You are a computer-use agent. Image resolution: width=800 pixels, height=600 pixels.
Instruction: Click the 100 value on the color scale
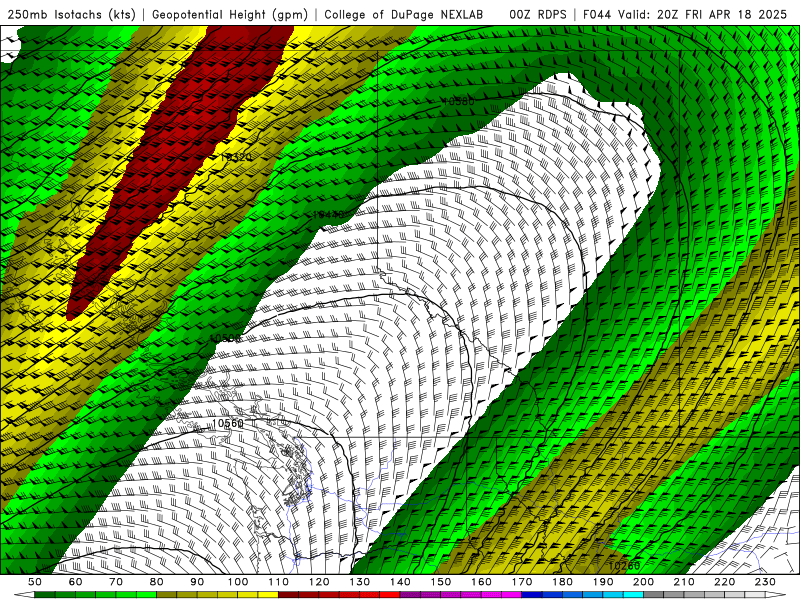(238, 582)
